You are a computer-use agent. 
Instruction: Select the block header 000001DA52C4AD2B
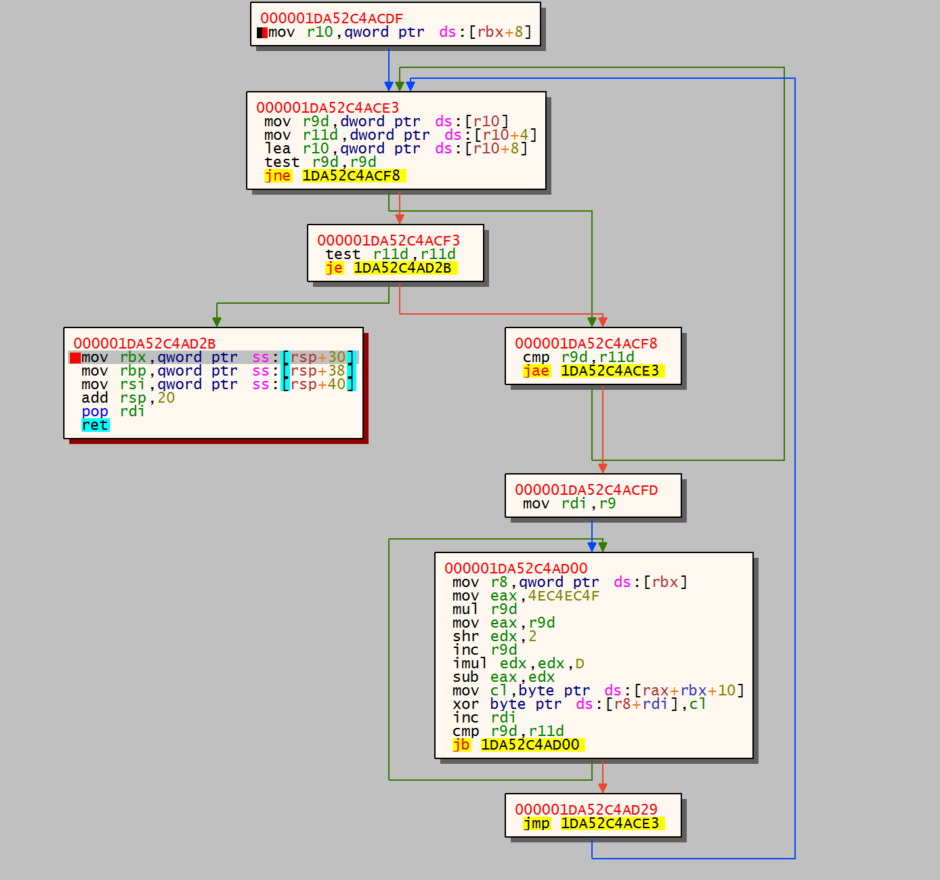click(x=144, y=343)
